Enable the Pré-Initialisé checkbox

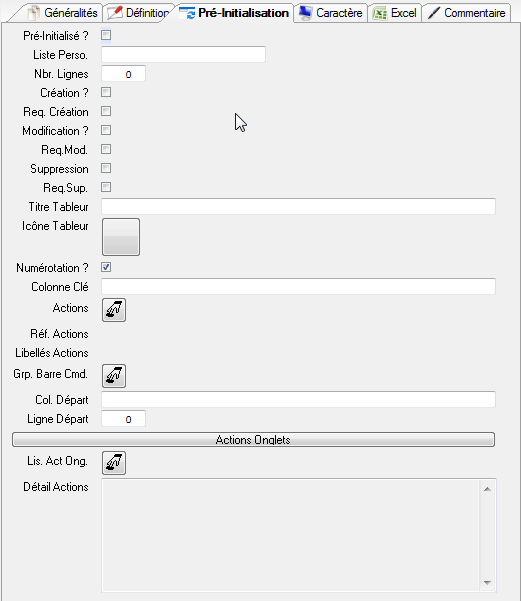(106, 35)
